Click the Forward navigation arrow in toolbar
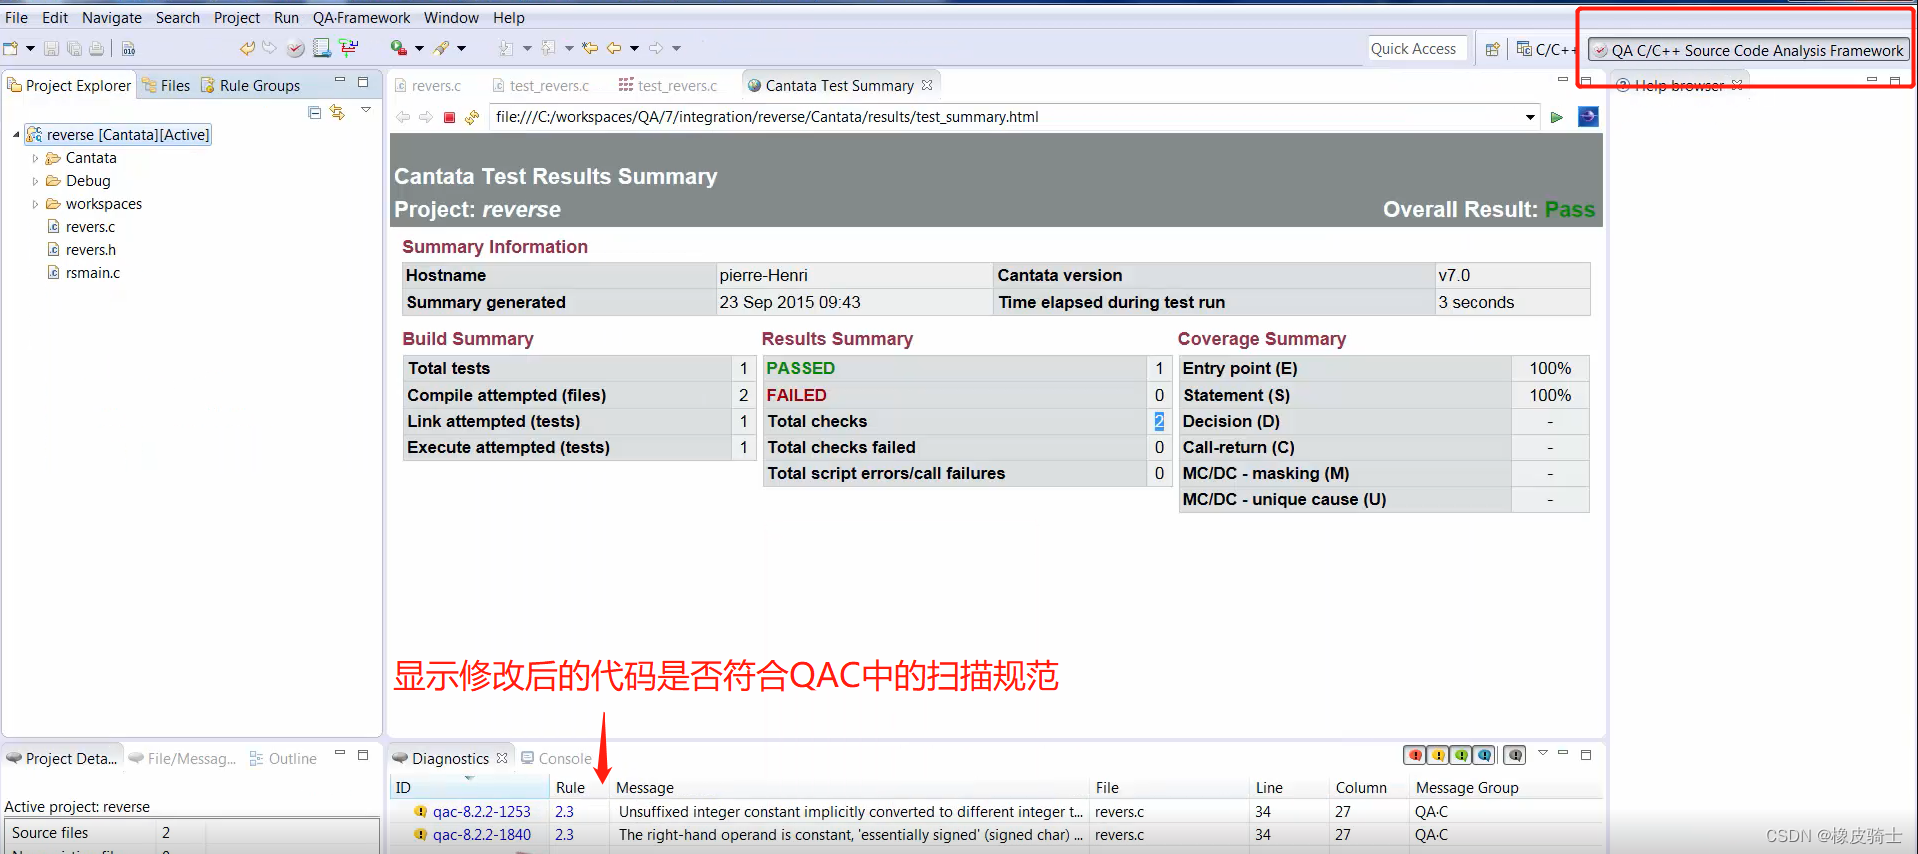Image resolution: width=1918 pixels, height=854 pixels. (656, 48)
